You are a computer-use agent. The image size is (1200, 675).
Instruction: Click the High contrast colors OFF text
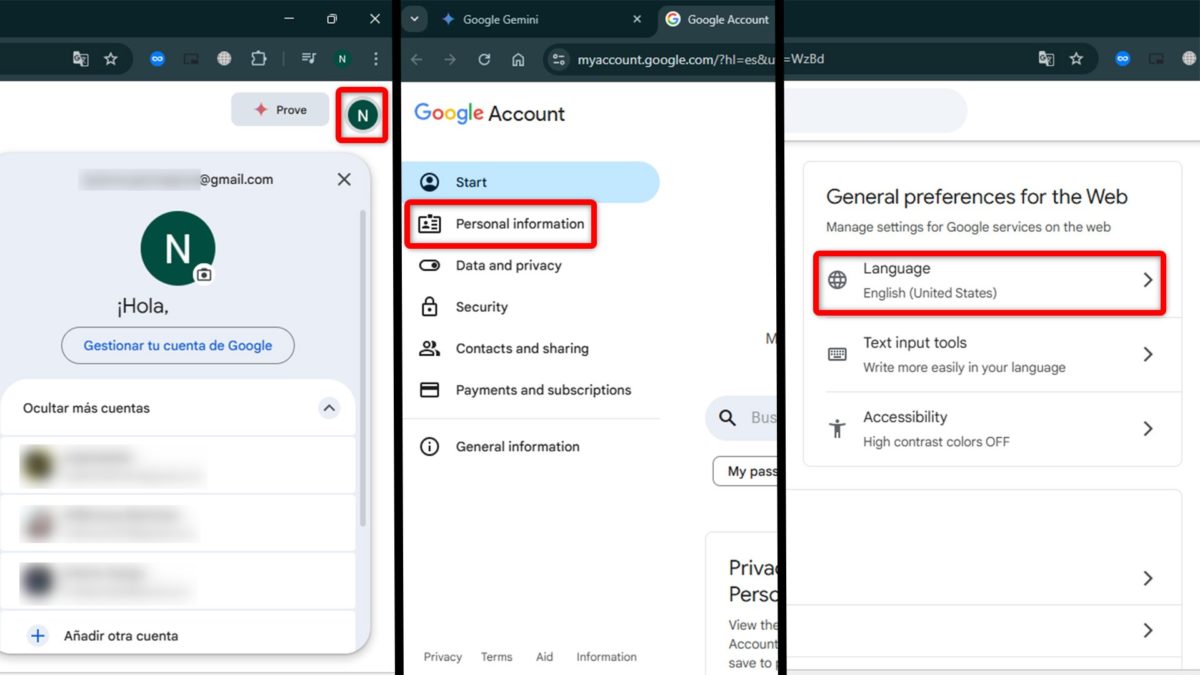point(936,442)
